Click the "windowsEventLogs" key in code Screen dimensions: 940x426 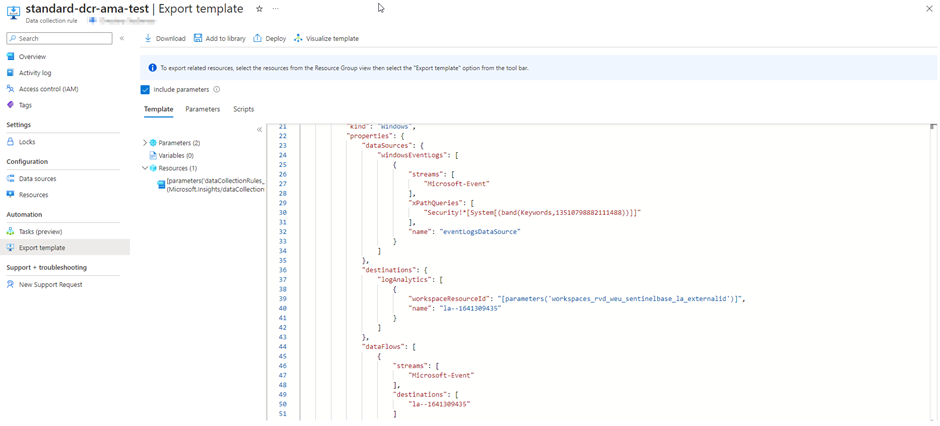411,155
